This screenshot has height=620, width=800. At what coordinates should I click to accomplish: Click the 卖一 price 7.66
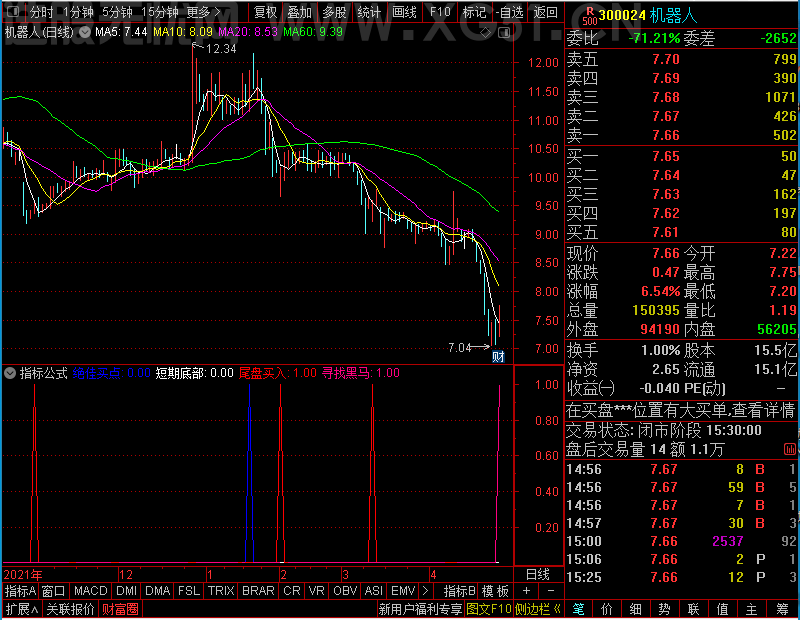(x=666, y=135)
